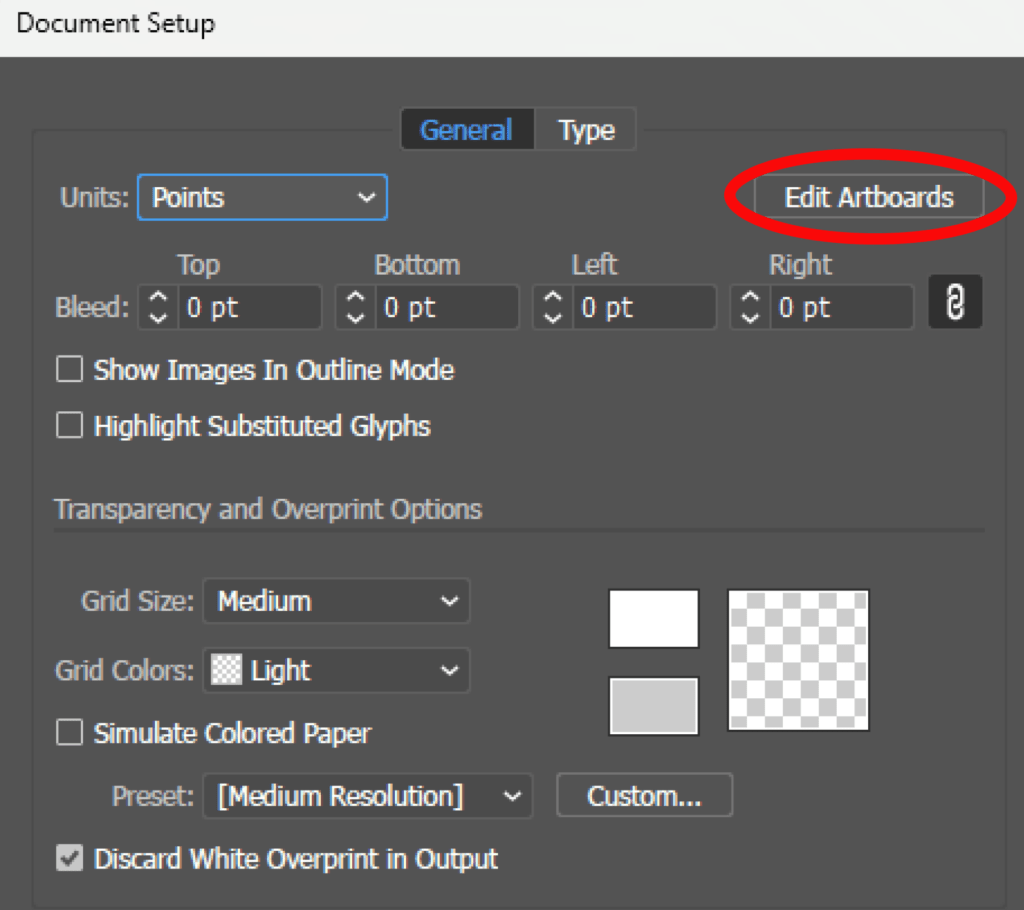Select the General tab
Image resolution: width=1024 pixels, height=910 pixels.
point(466,130)
